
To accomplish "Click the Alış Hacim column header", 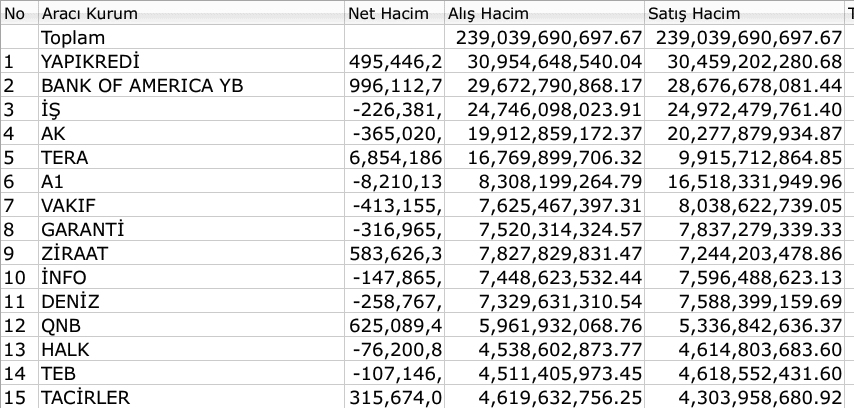I will tap(544, 13).
